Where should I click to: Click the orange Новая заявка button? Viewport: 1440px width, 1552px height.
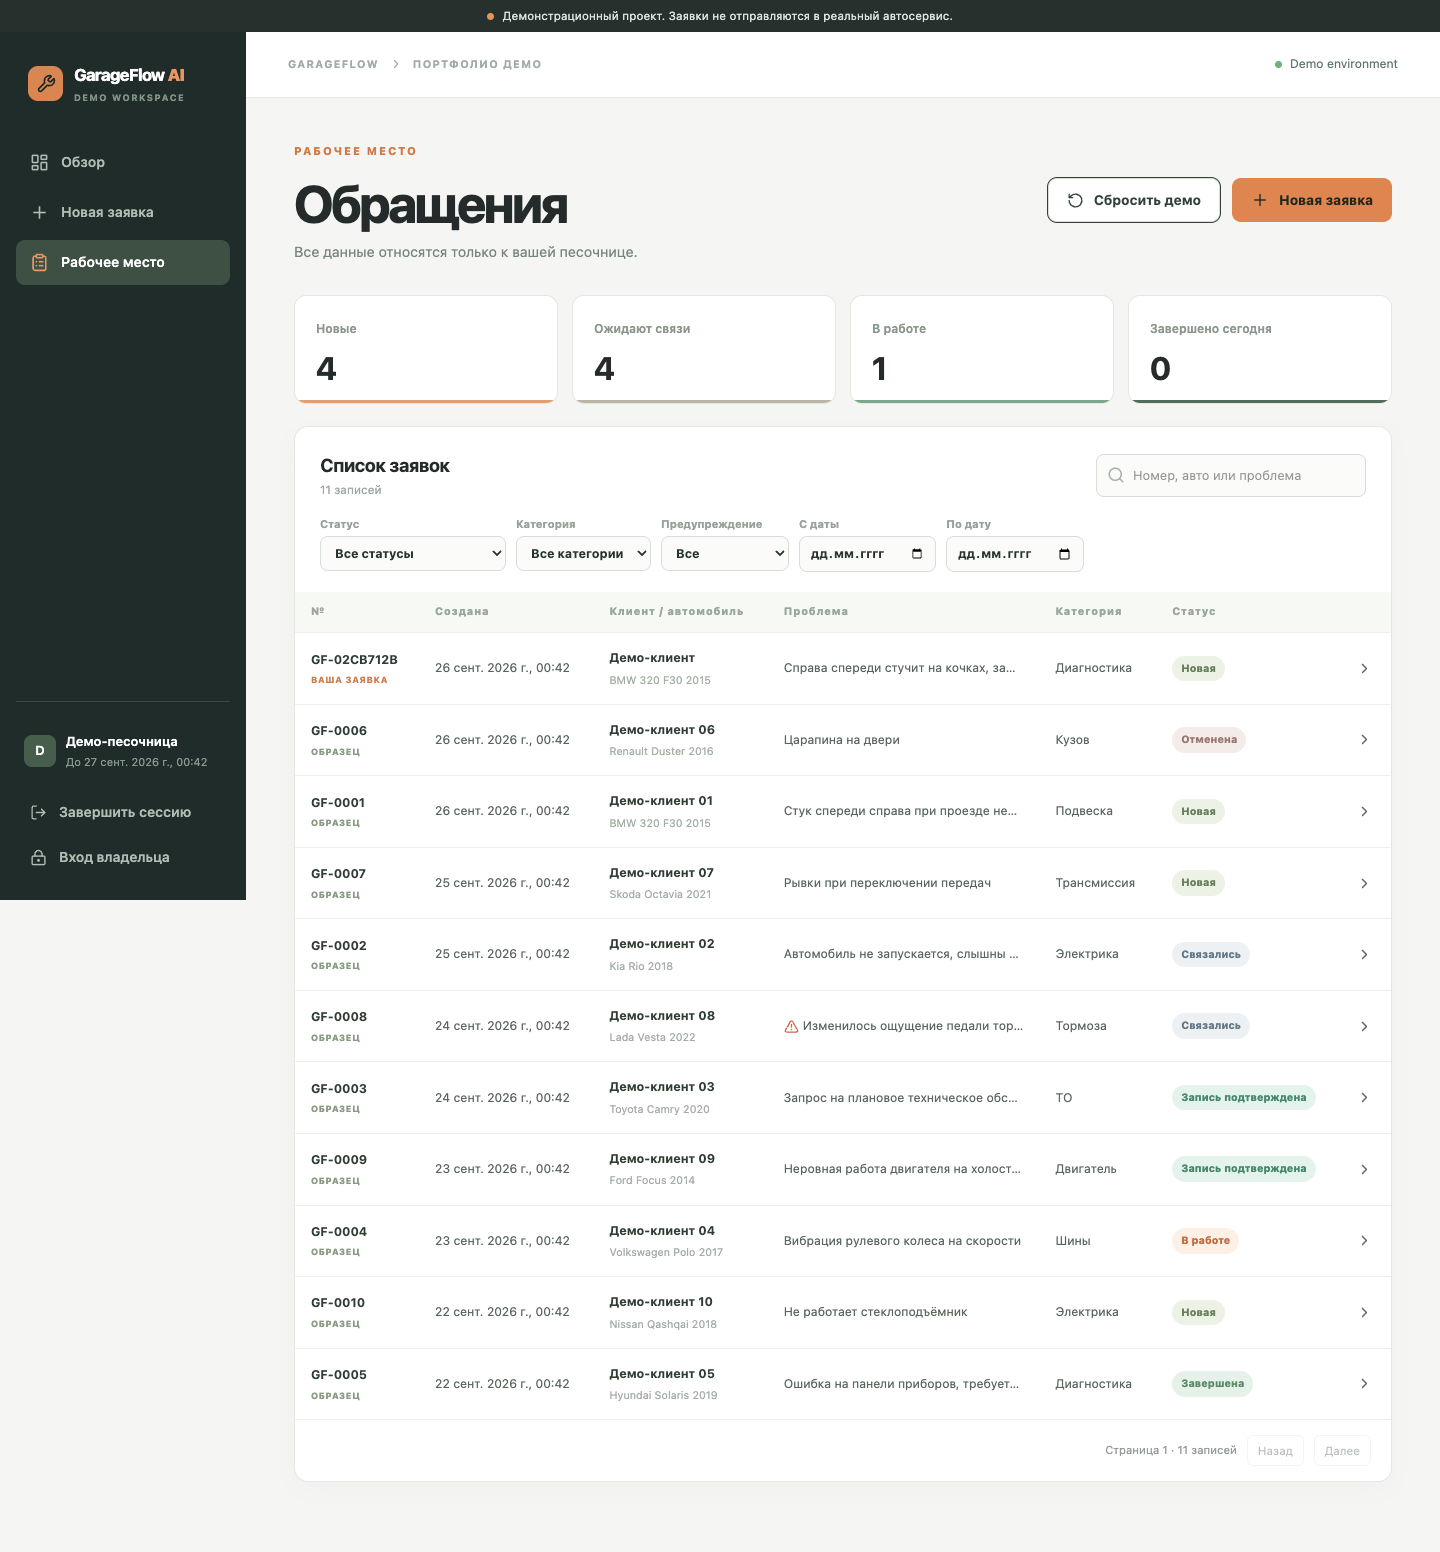(x=1312, y=200)
